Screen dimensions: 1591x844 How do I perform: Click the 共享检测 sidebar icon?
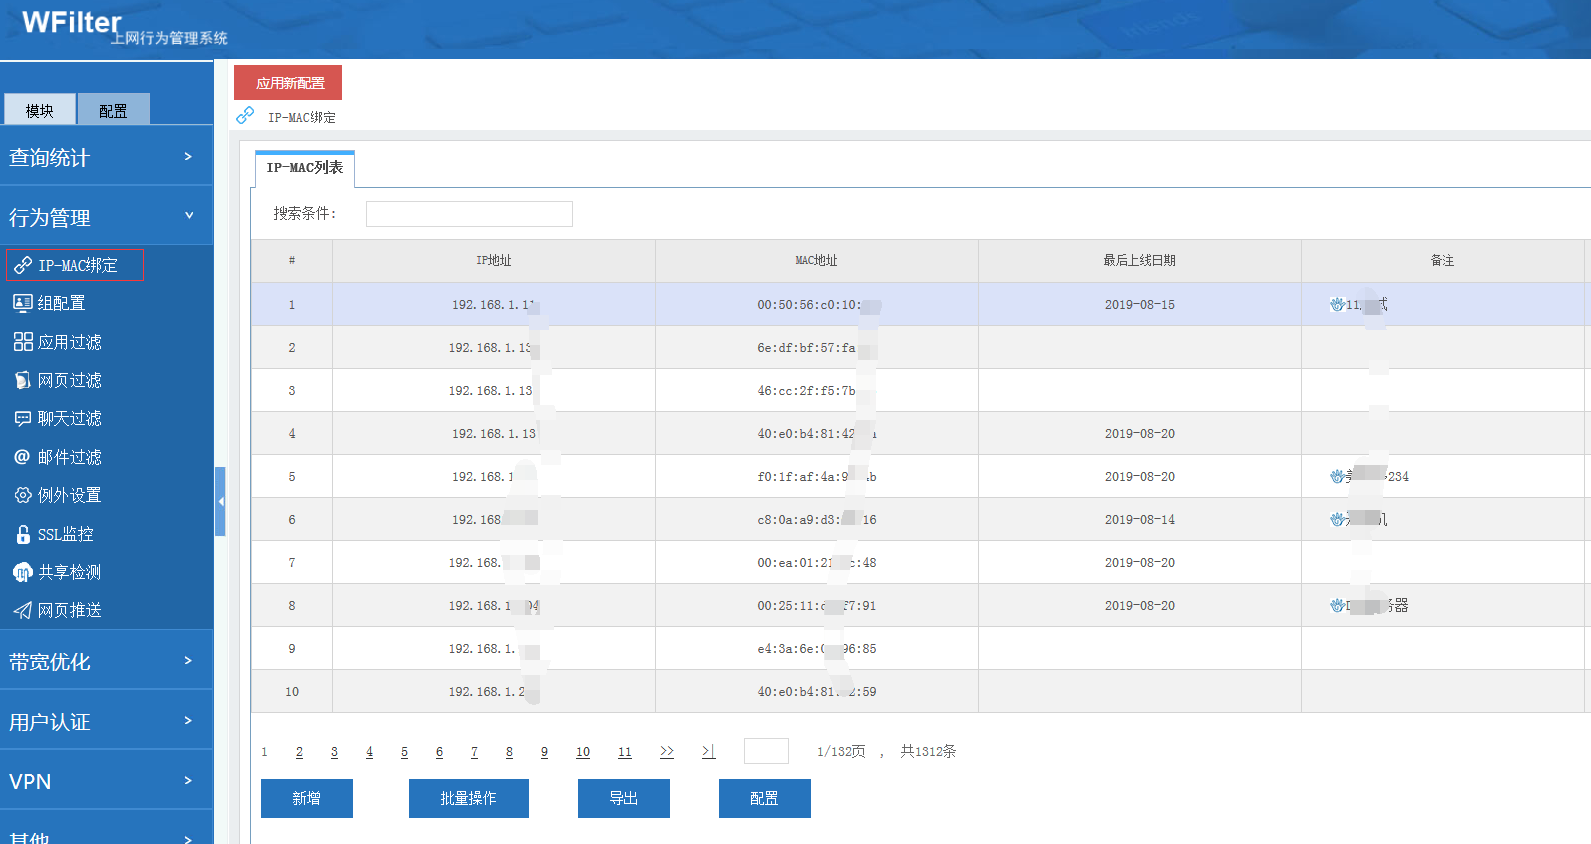pyautogui.click(x=23, y=572)
